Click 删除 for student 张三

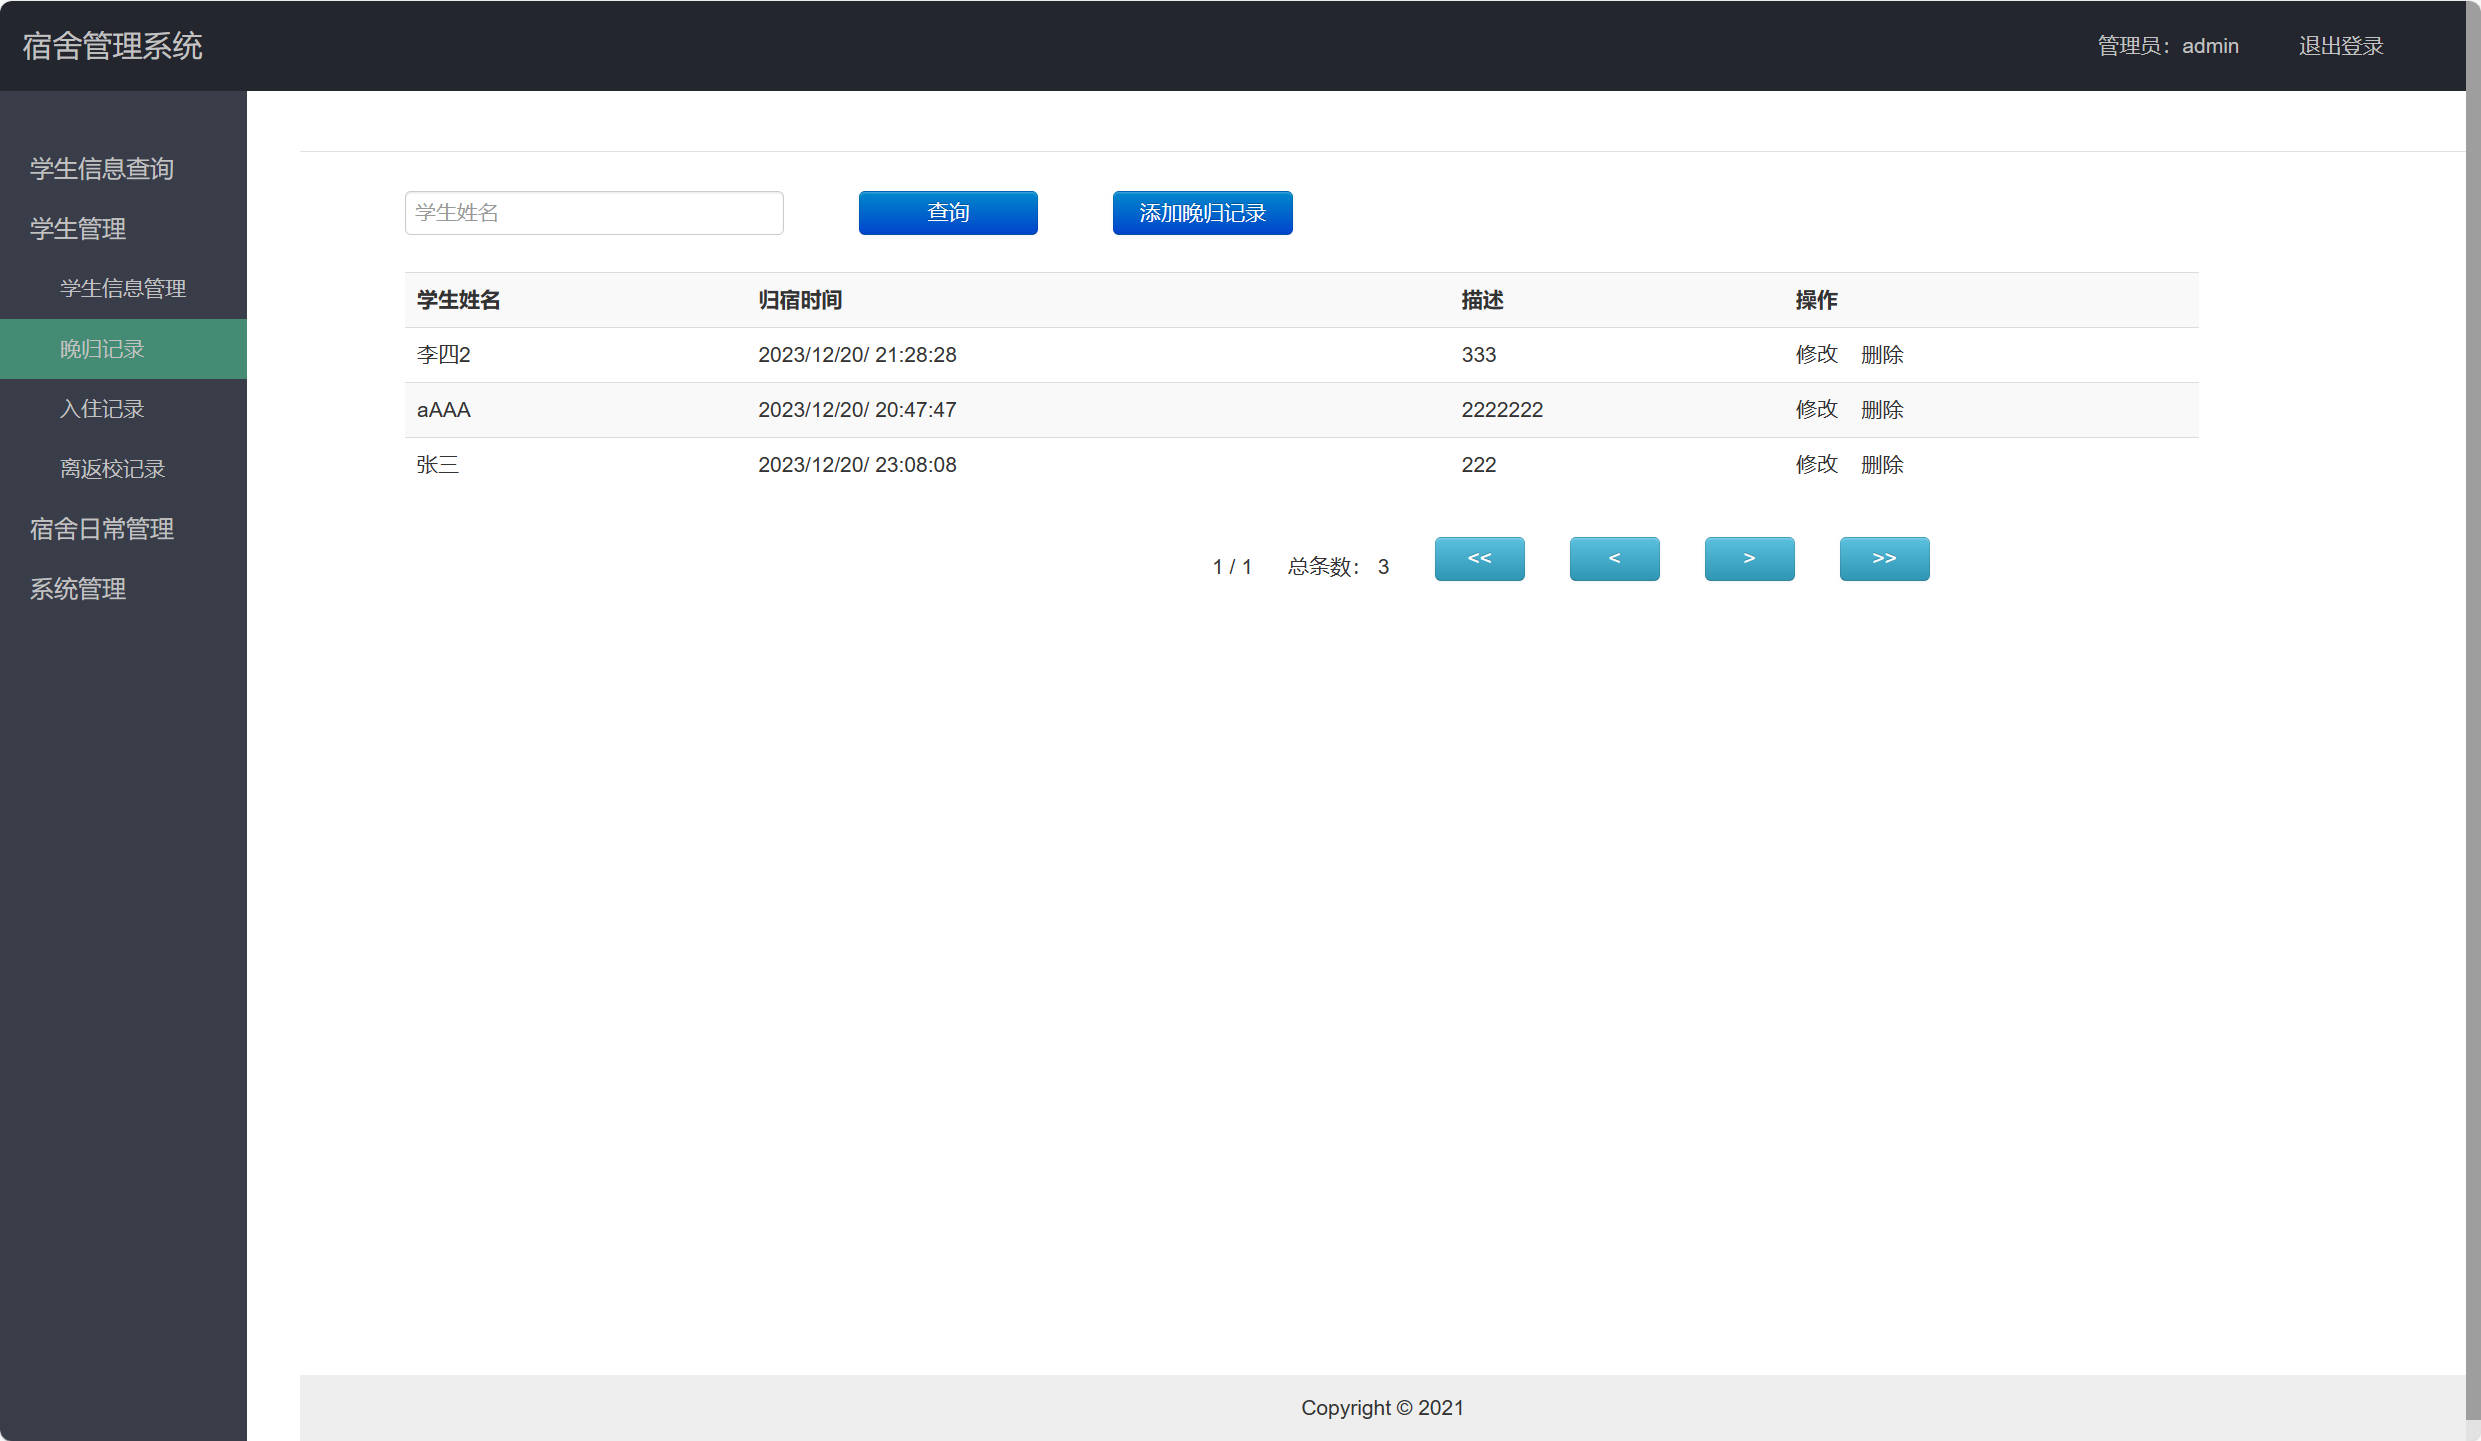coord(1881,465)
